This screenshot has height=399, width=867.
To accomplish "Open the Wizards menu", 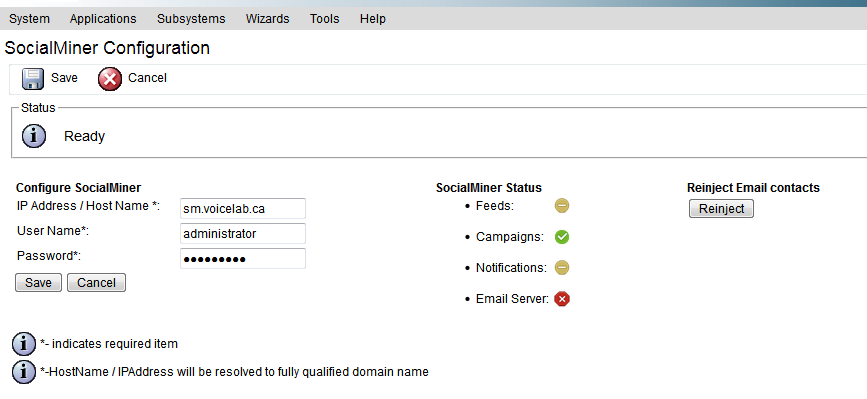I will (268, 19).
